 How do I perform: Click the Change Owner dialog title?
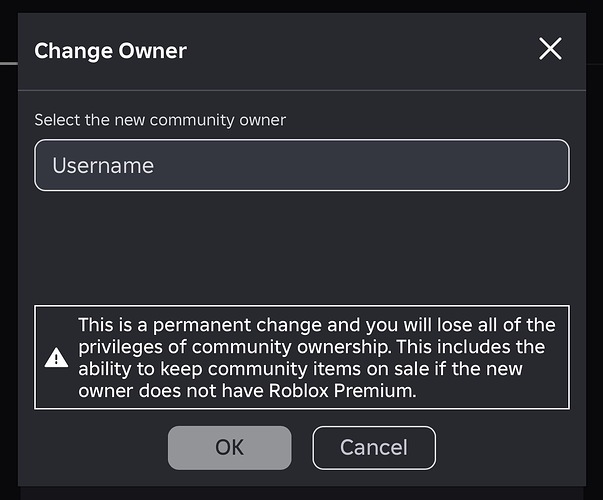coord(110,51)
